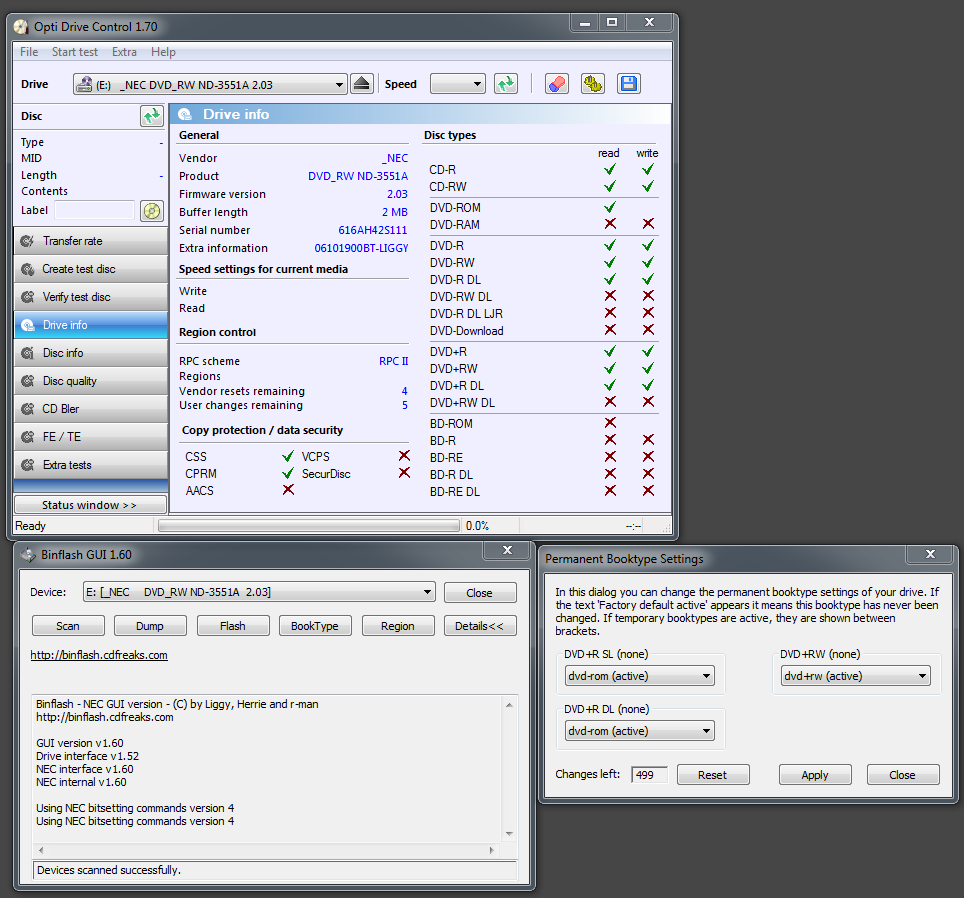This screenshot has width=964, height=898.
Task: Minimize the Opti Drive Control window
Action: pyautogui.click(x=585, y=23)
